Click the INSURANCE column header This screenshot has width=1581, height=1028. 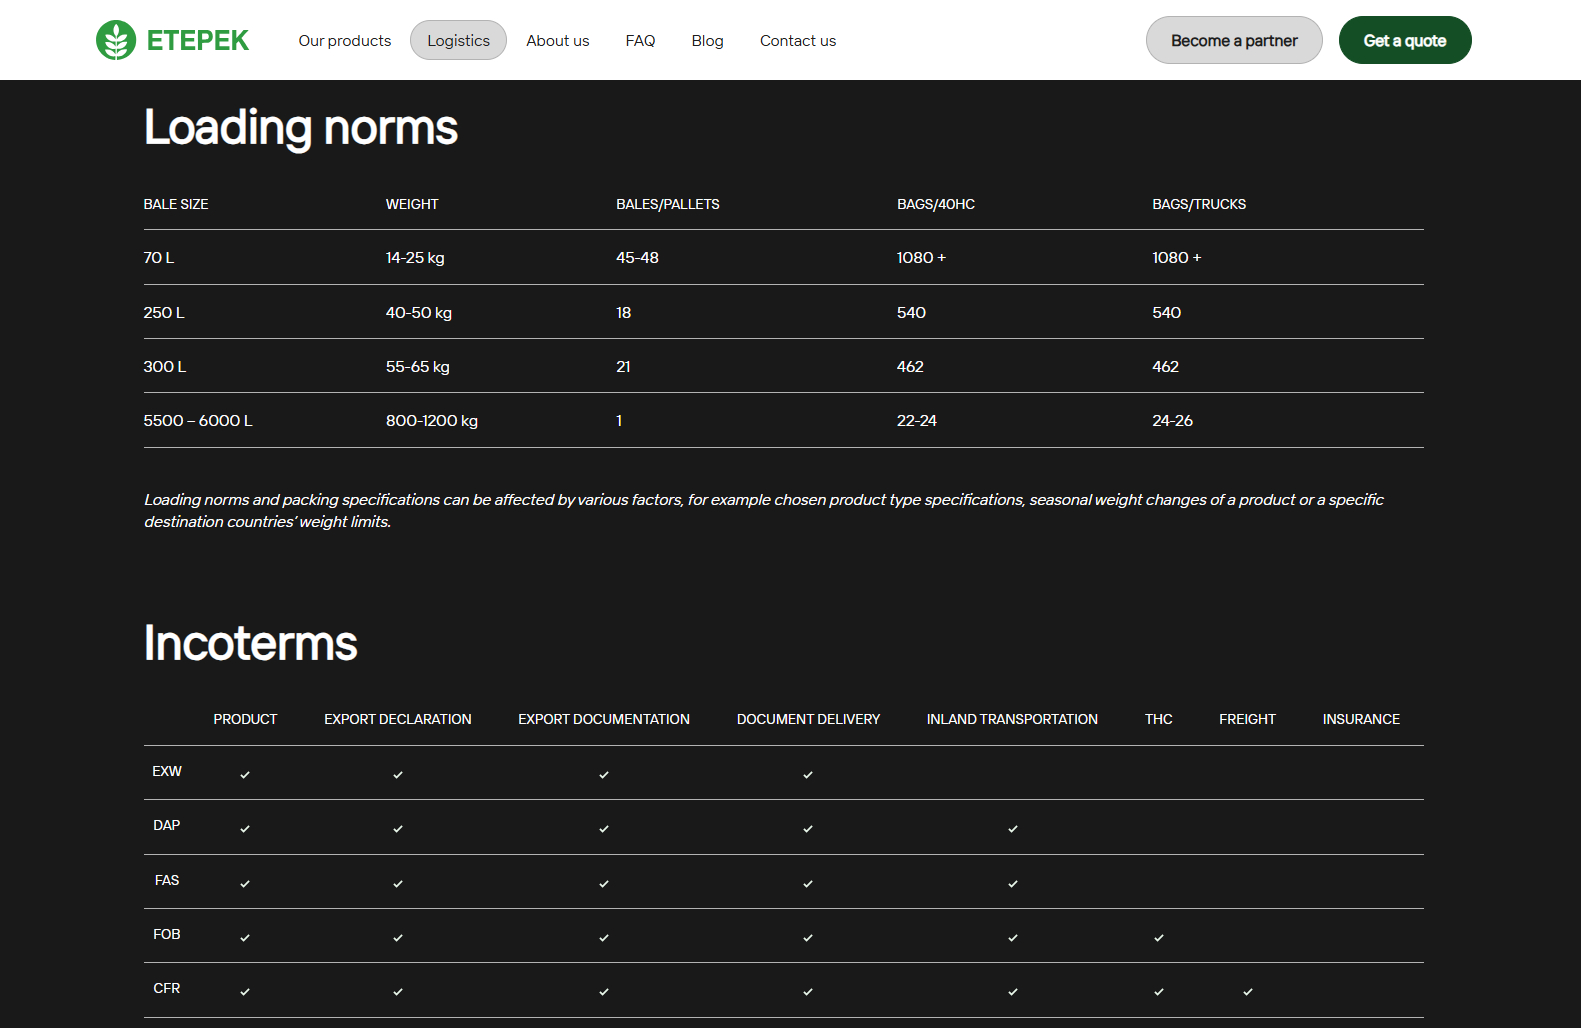pyautogui.click(x=1360, y=719)
